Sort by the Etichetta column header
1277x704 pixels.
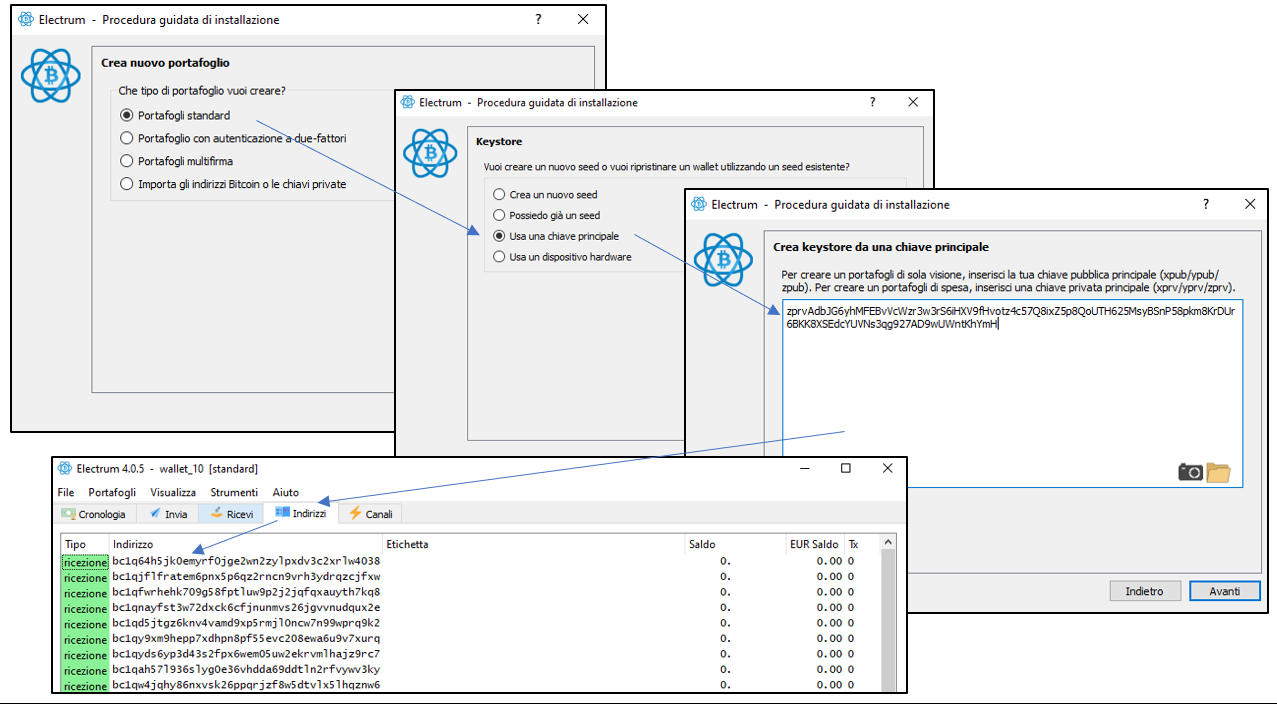pyautogui.click(x=534, y=544)
